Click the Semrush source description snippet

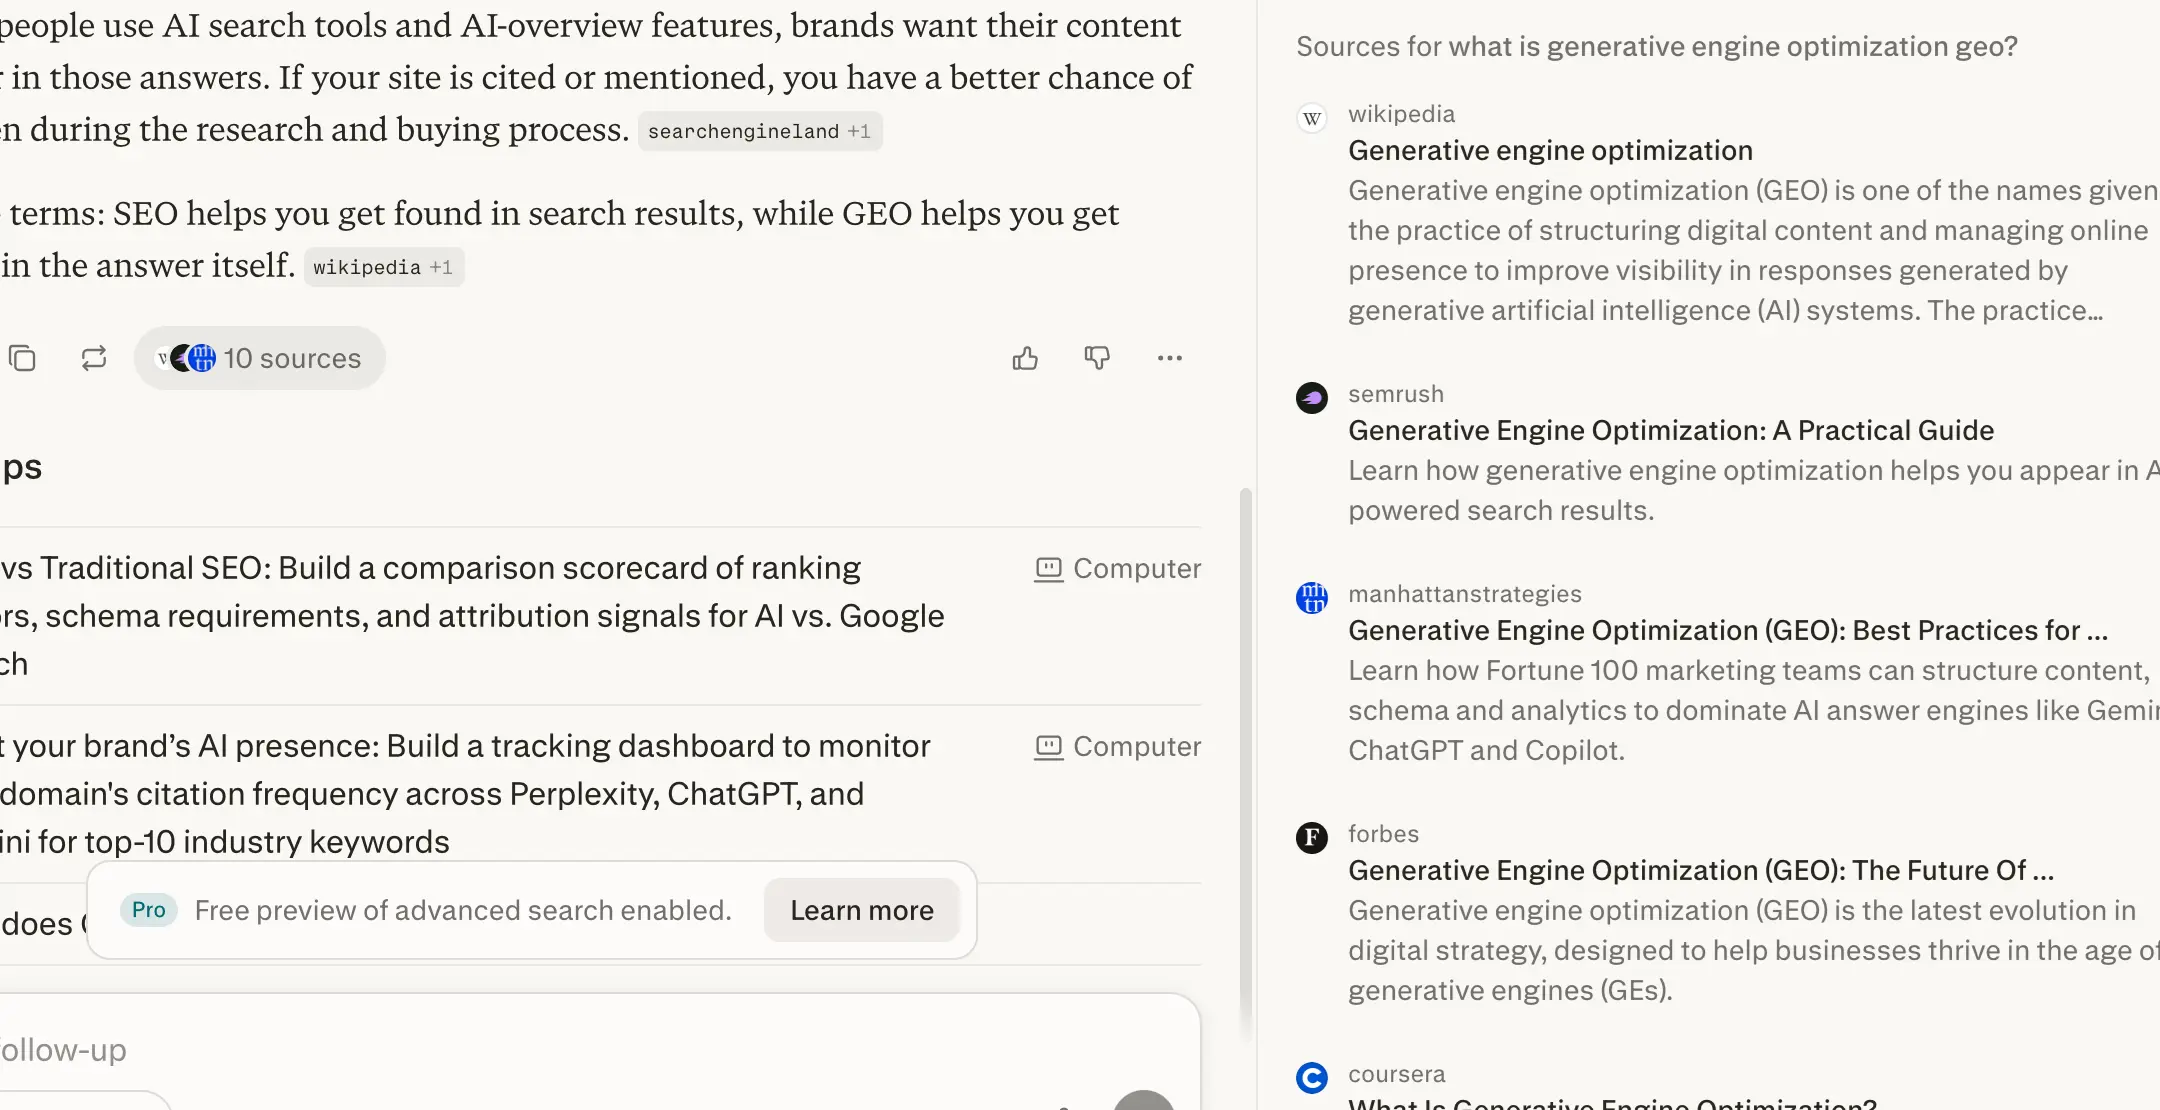click(1754, 491)
